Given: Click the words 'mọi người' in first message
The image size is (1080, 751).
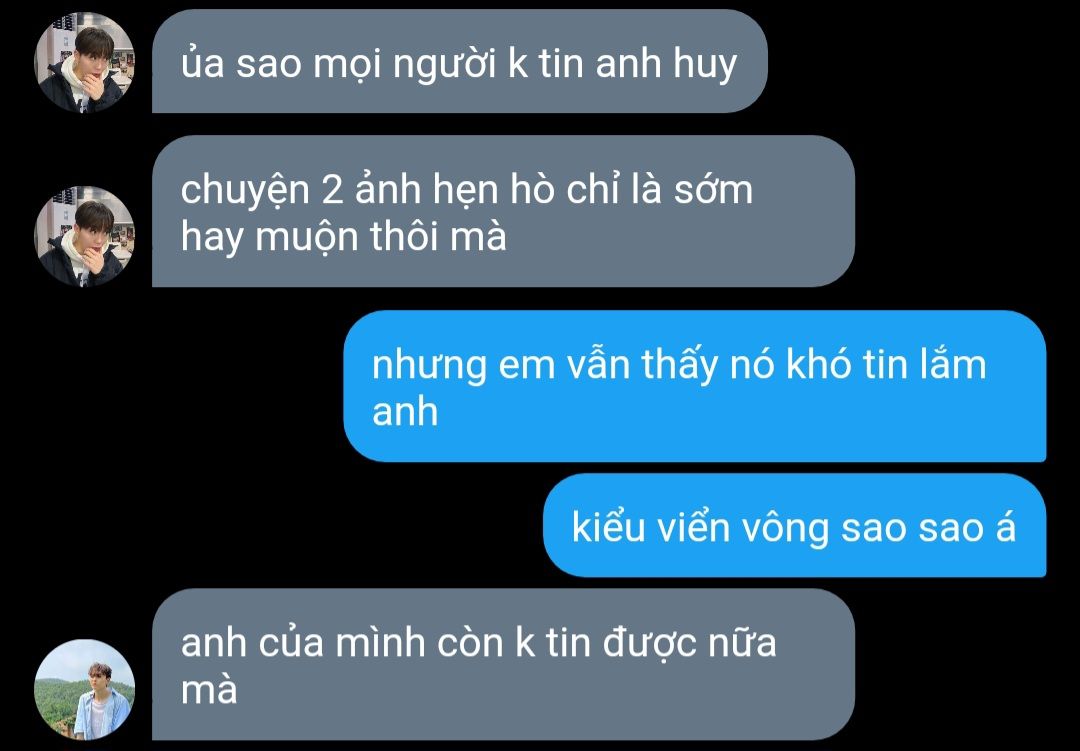Looking at the screenshot, I should tap(405, 65).
